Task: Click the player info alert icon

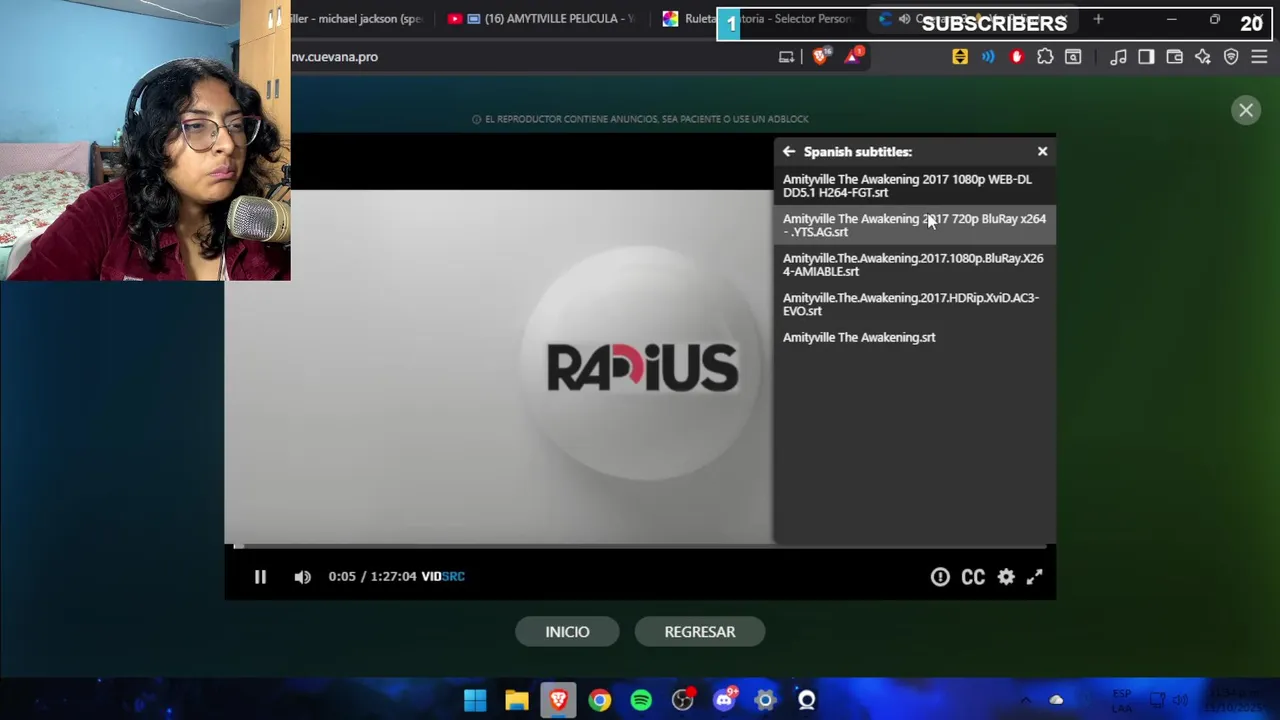Action: [x=940, y=577]
